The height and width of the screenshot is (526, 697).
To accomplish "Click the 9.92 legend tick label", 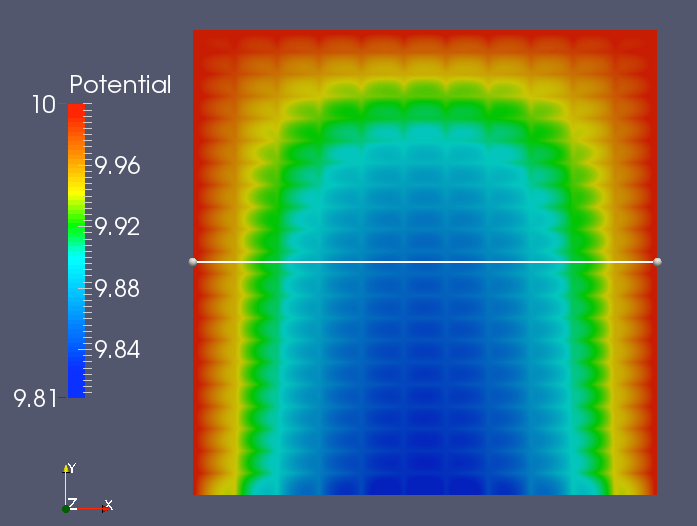I will click(117, 227).
